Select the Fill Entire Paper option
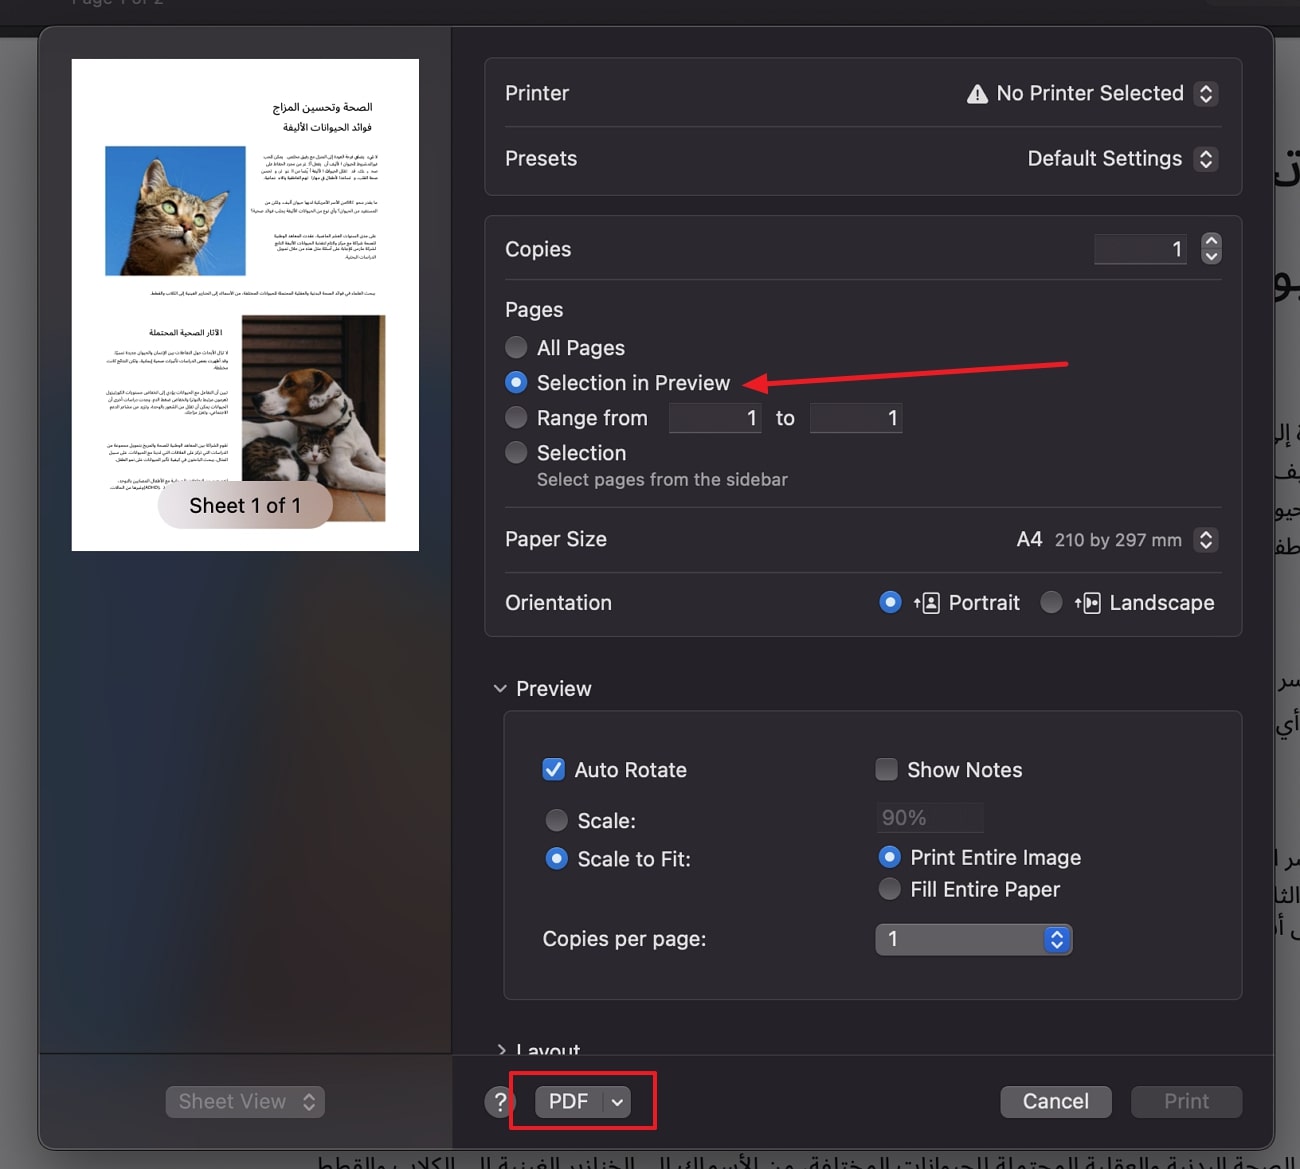This screenshot has height=1169, width=1300. coord(889,888)
